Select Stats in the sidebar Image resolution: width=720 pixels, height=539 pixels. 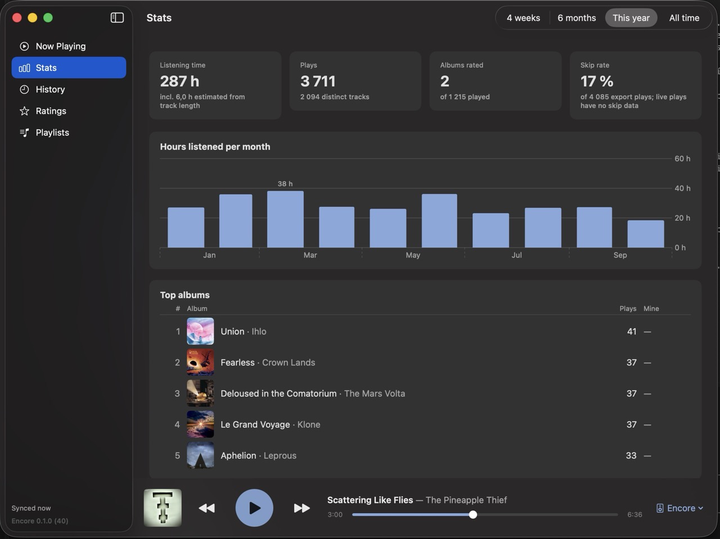(69, 67)
